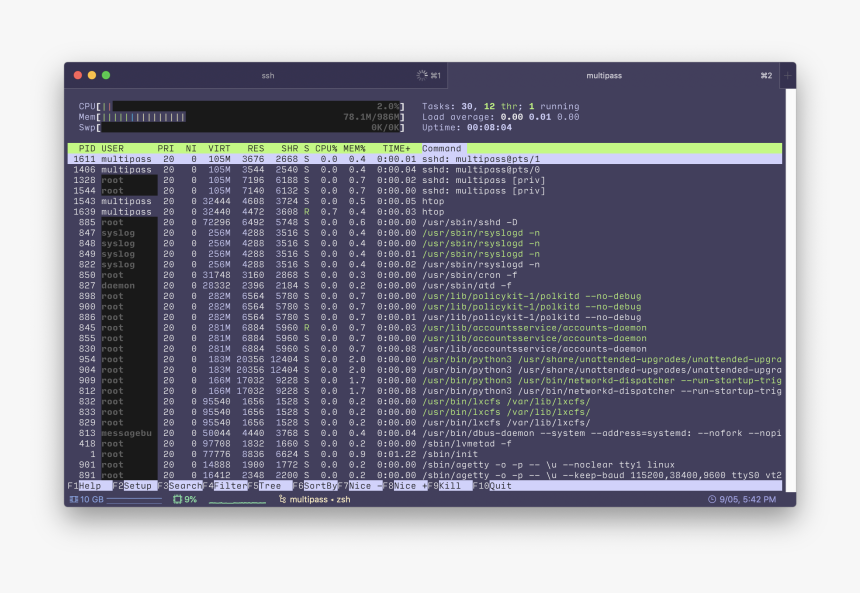
Task: Select PID 812 networkd-dispatcher row
Action: point(425,391)
